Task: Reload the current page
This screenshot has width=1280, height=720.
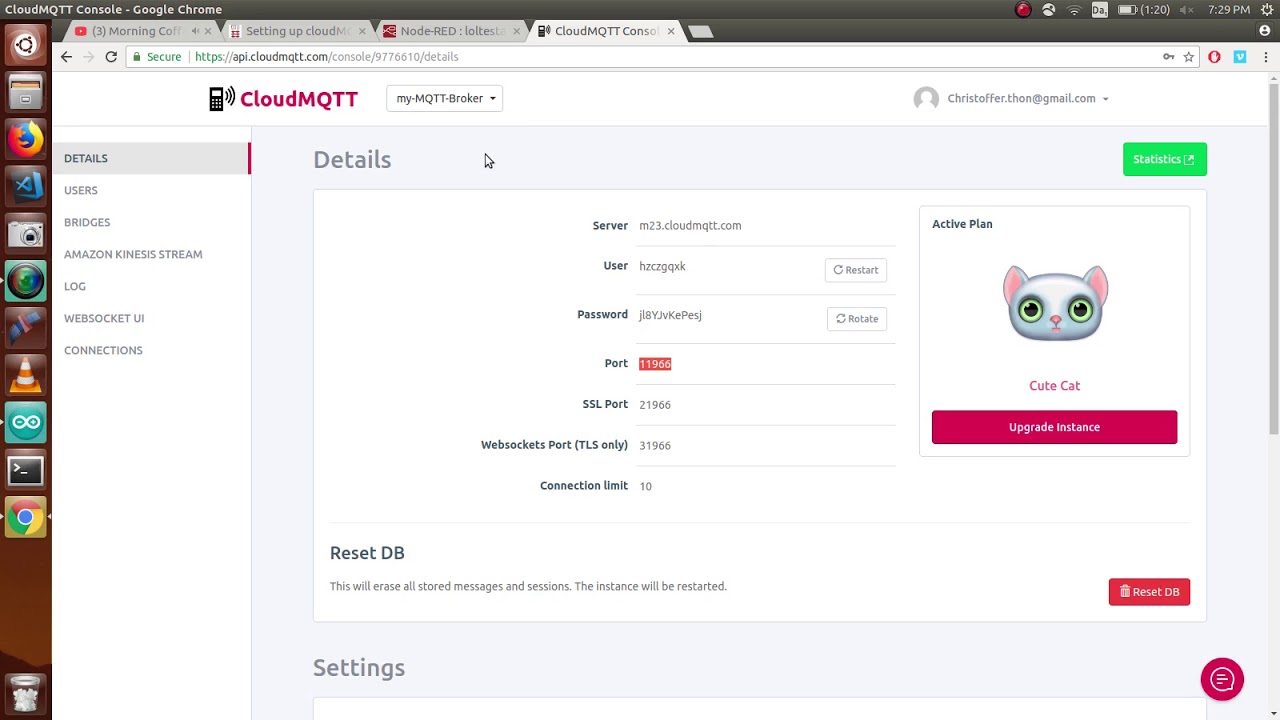Action: click(x=111, y=57)
